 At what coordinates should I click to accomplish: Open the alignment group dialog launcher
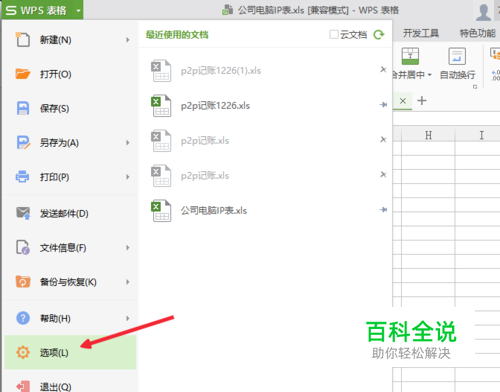(475, 87)
